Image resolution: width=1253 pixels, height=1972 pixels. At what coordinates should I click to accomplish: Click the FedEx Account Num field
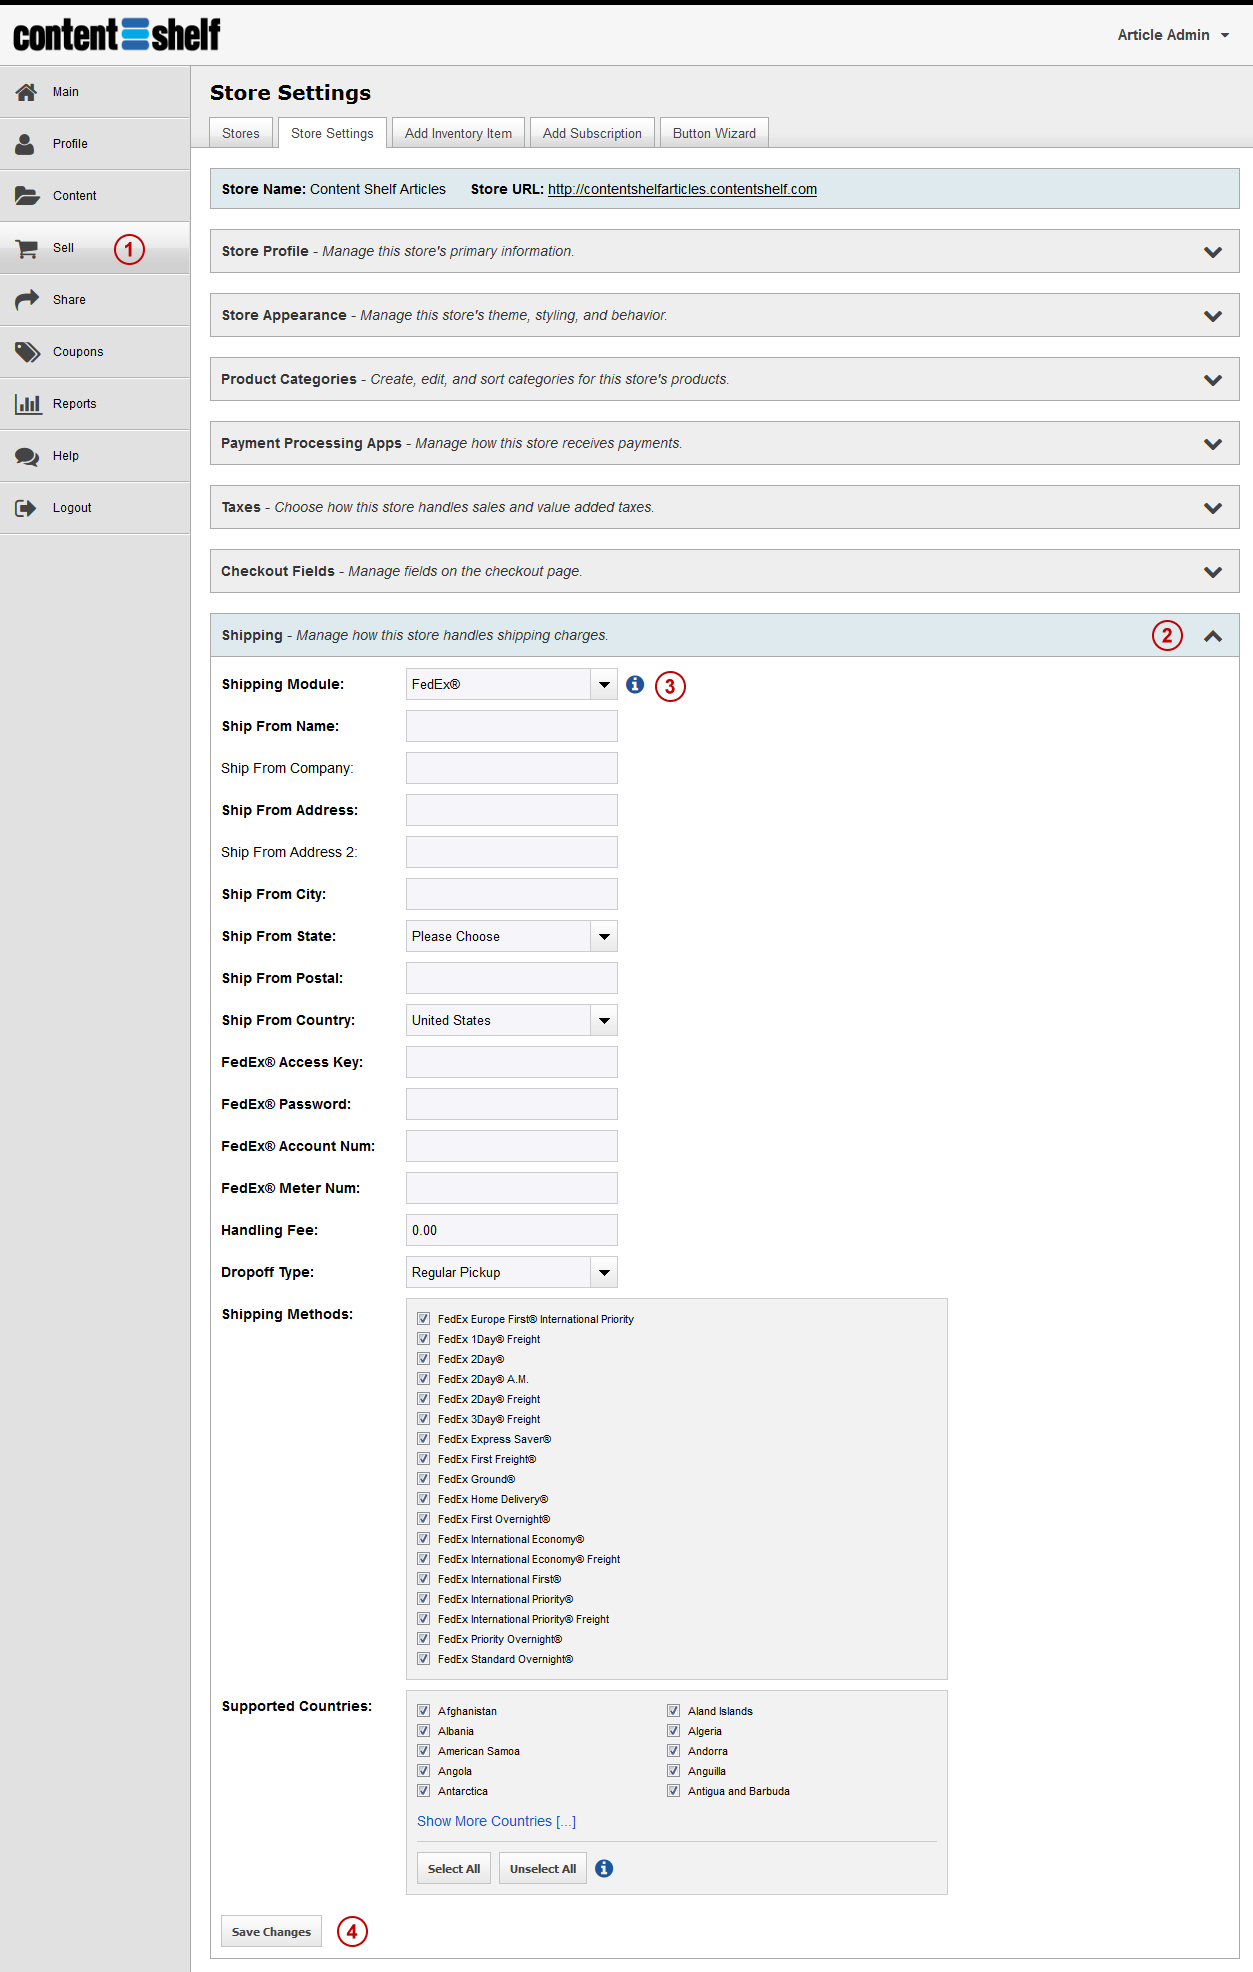pos(511,1146)
